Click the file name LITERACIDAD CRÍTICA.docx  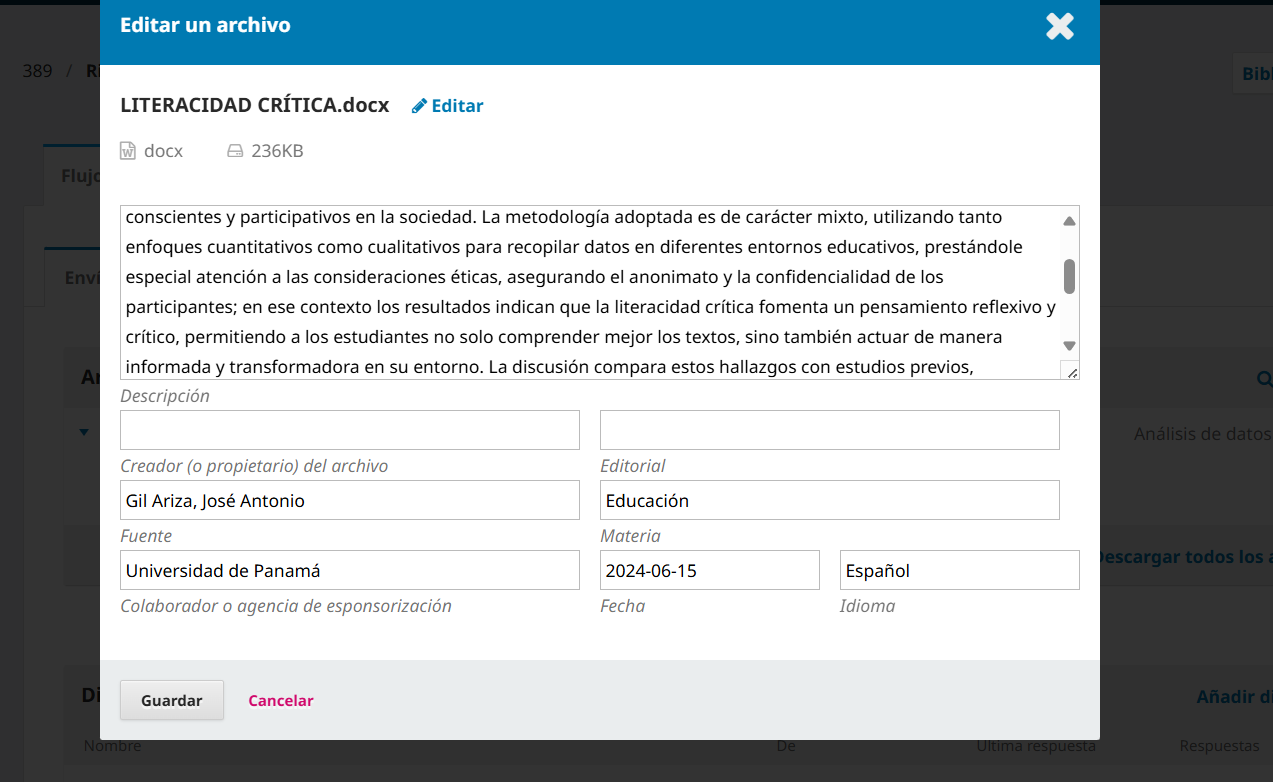tap(255, 105)
